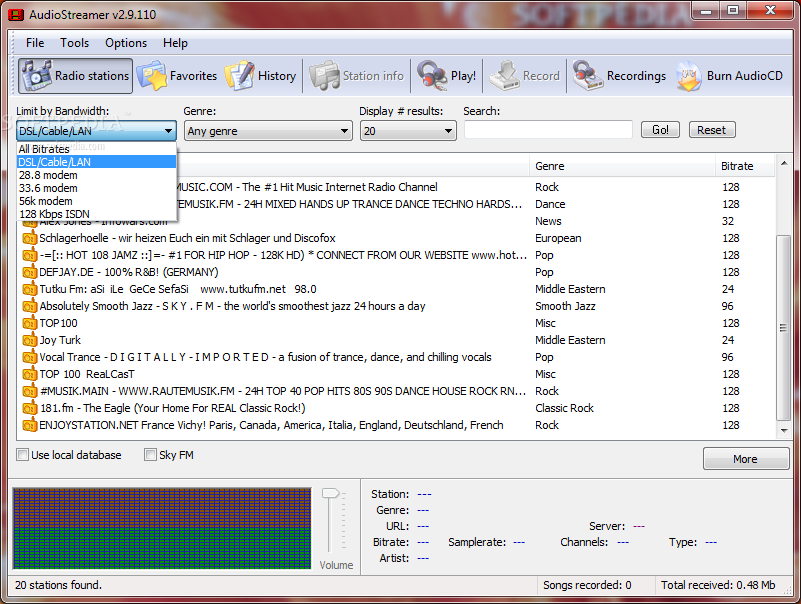Choose 56k modem bandwidth option

pyautogui.click(x=97, y=201)
